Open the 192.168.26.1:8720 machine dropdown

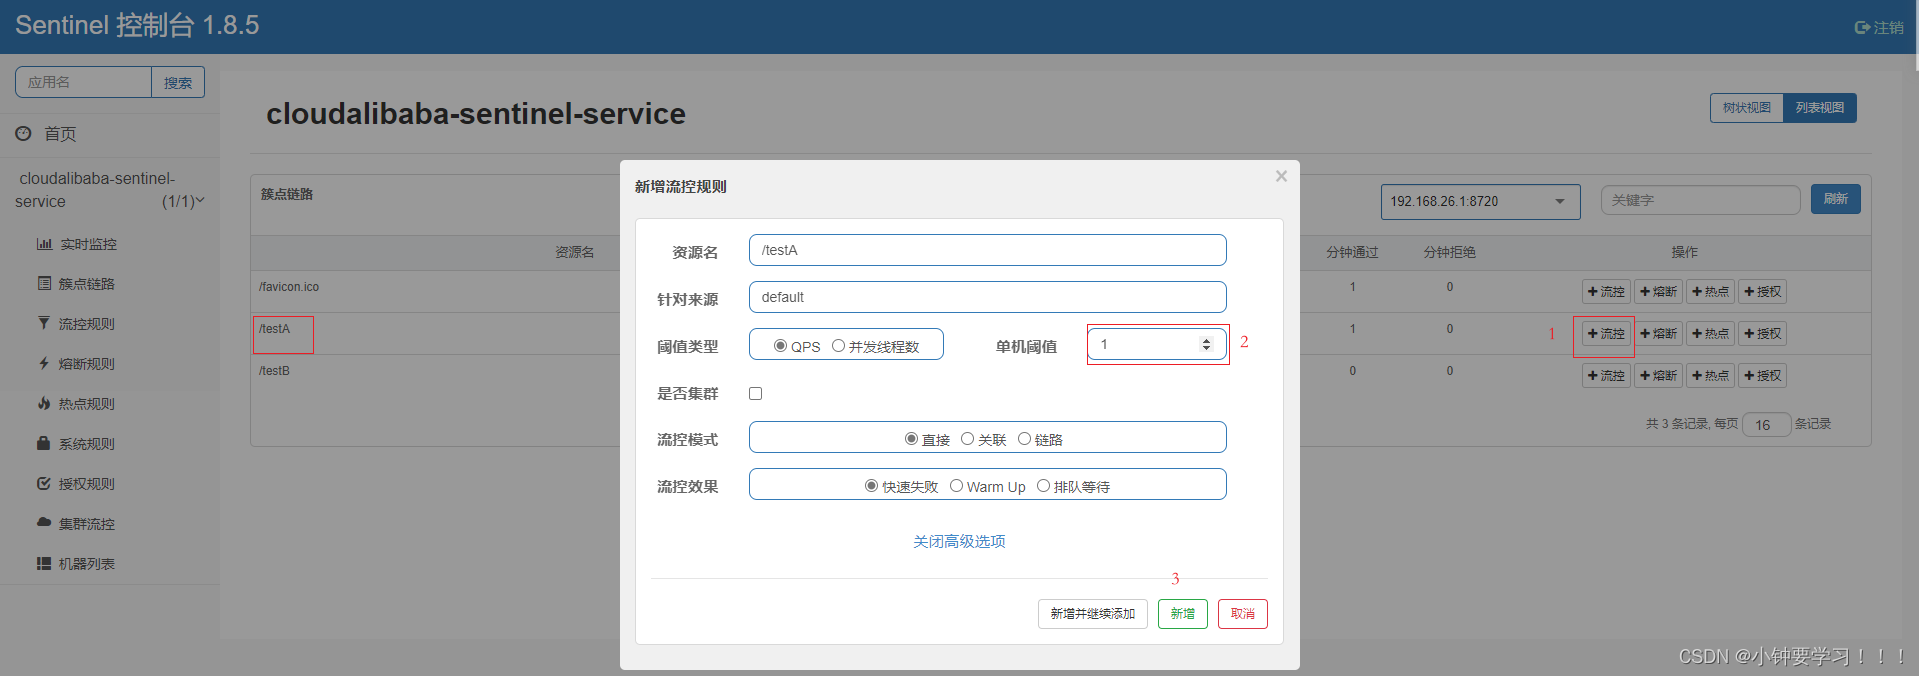1480,201
